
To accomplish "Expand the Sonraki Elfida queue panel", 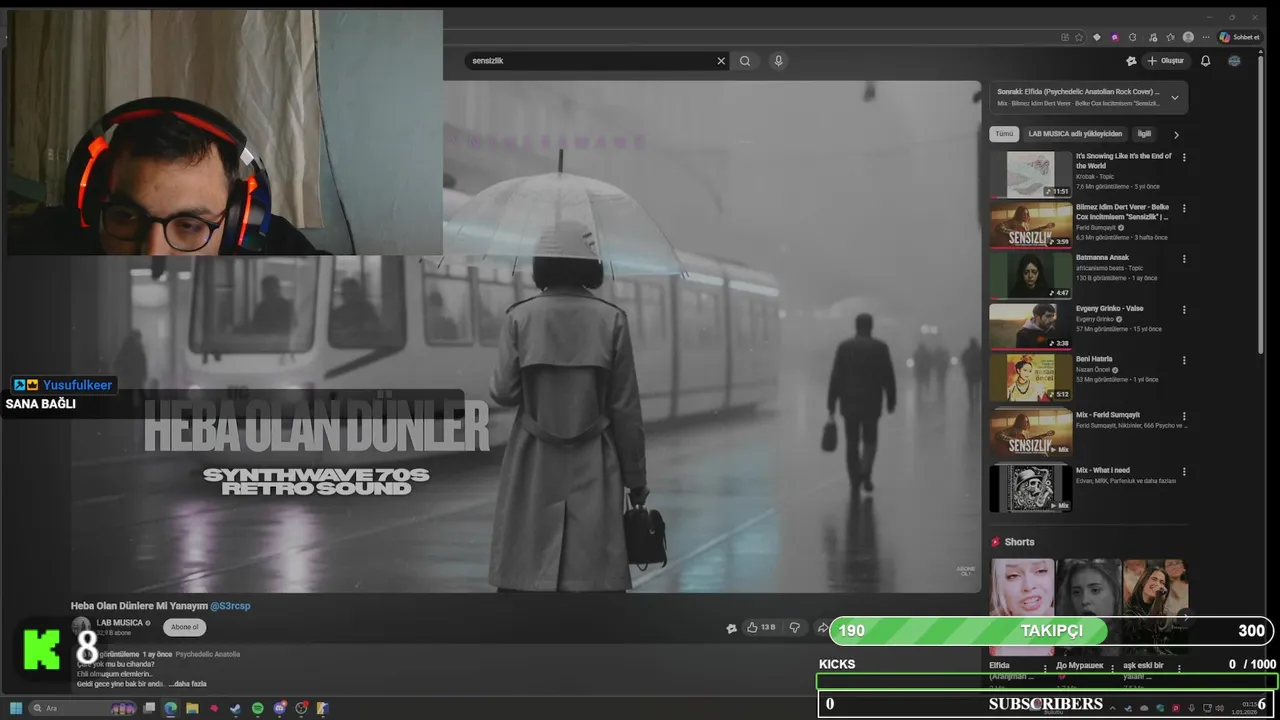I will (1174, 97).
